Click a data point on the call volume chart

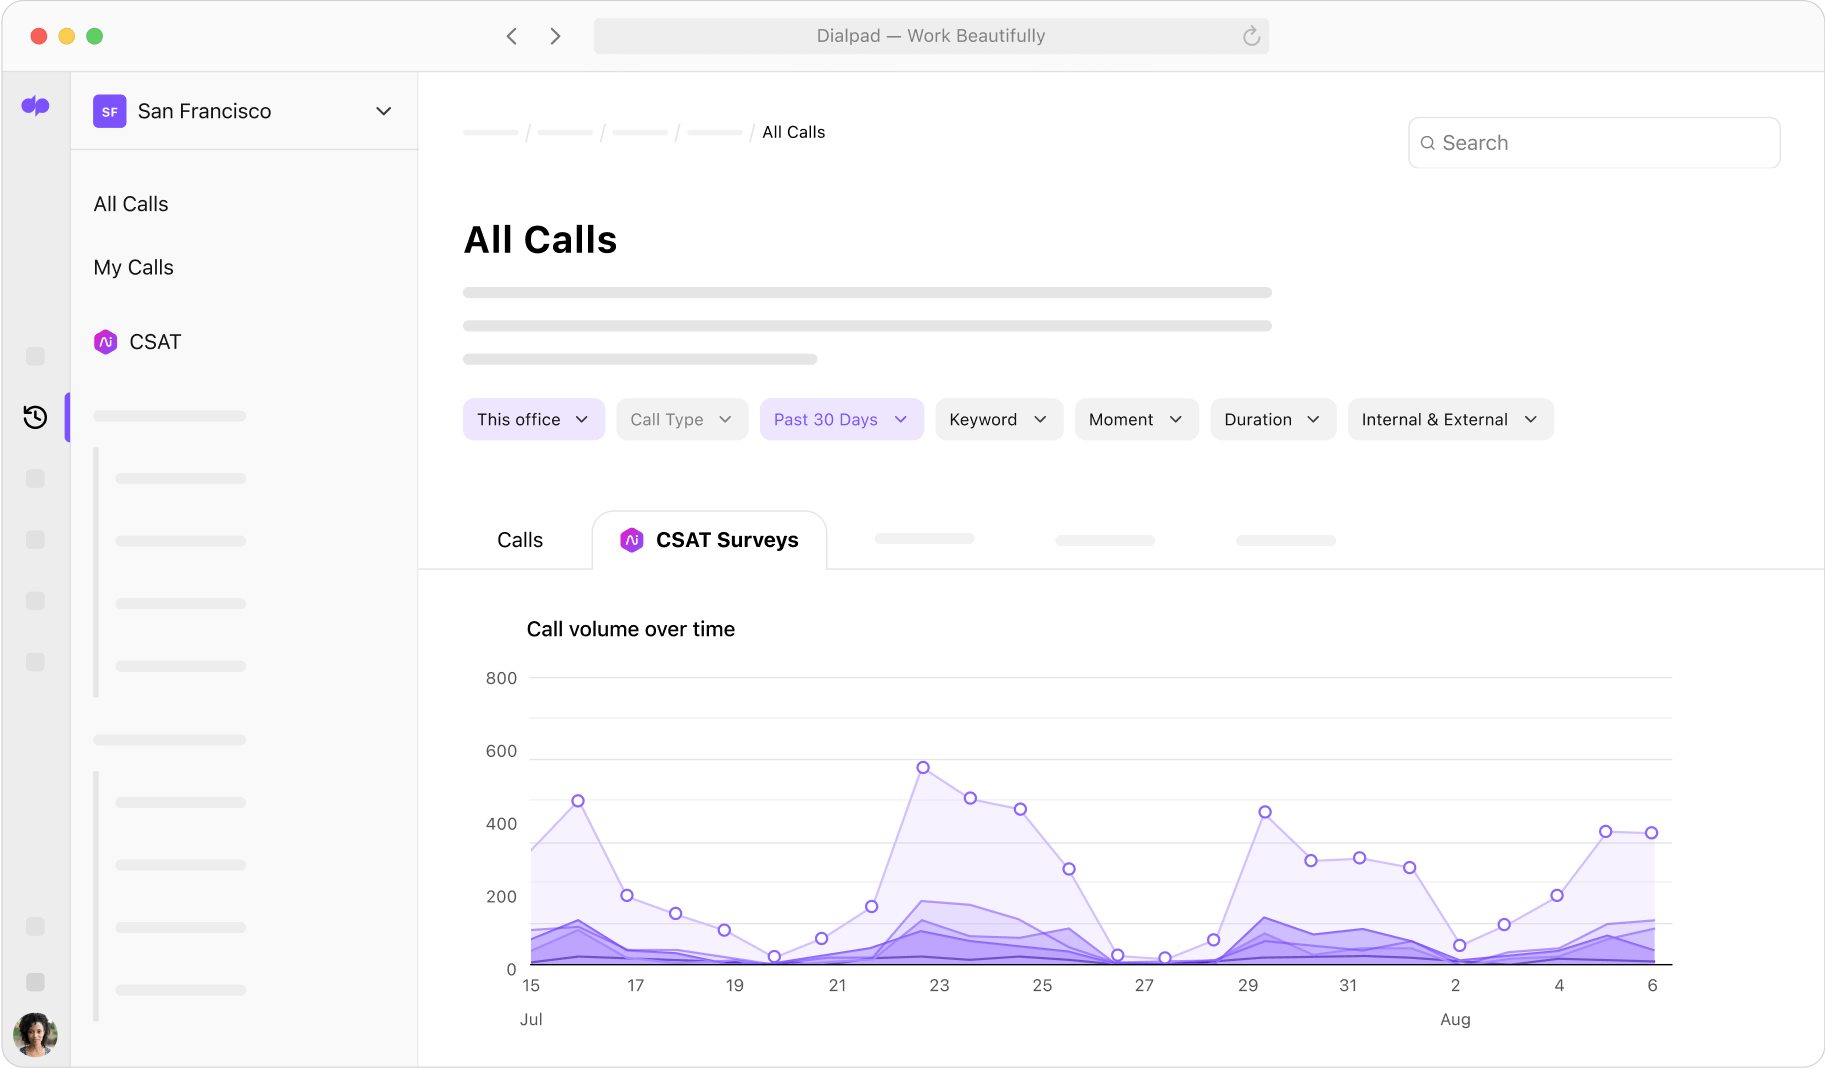coord(922,768)
